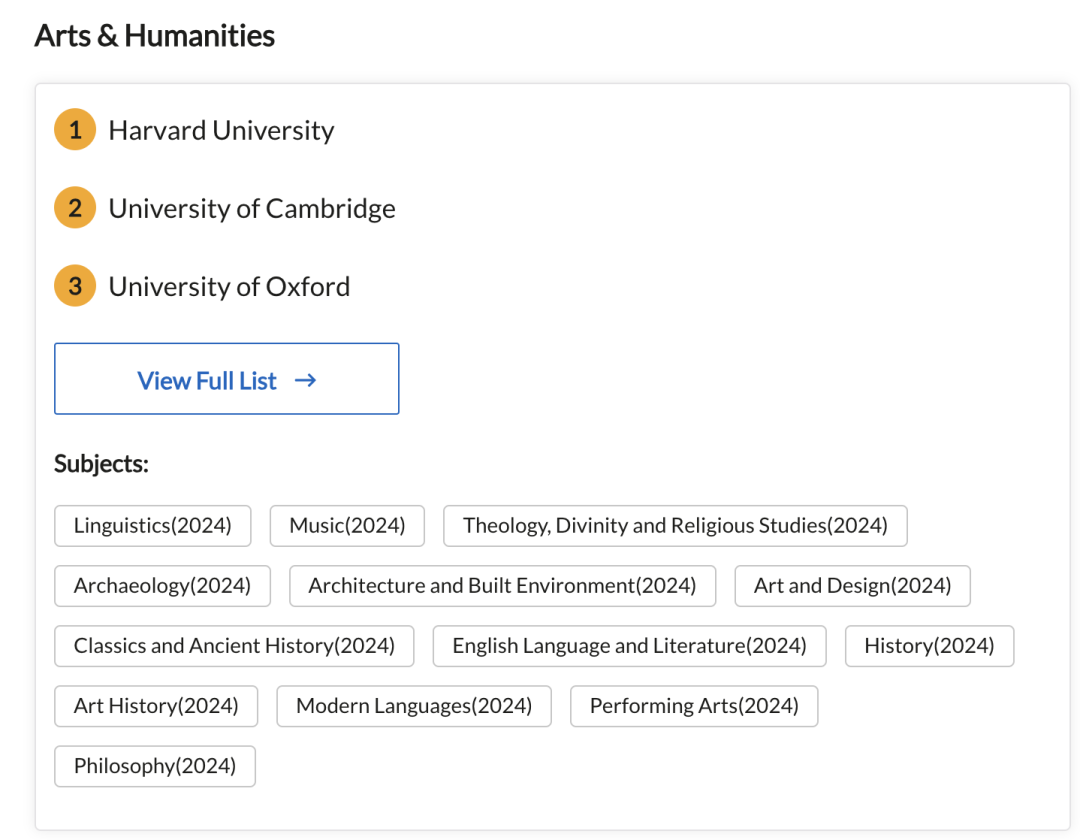Open Architecture and Built Environment(2024)
Screen dimensions: 1080x840
point(503,586)
